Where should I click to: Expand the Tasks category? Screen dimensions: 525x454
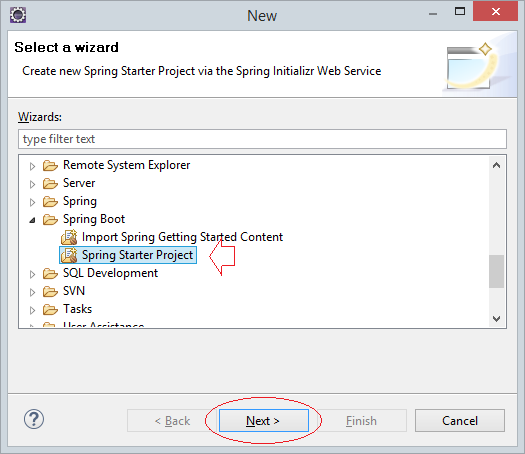(32, 310)
